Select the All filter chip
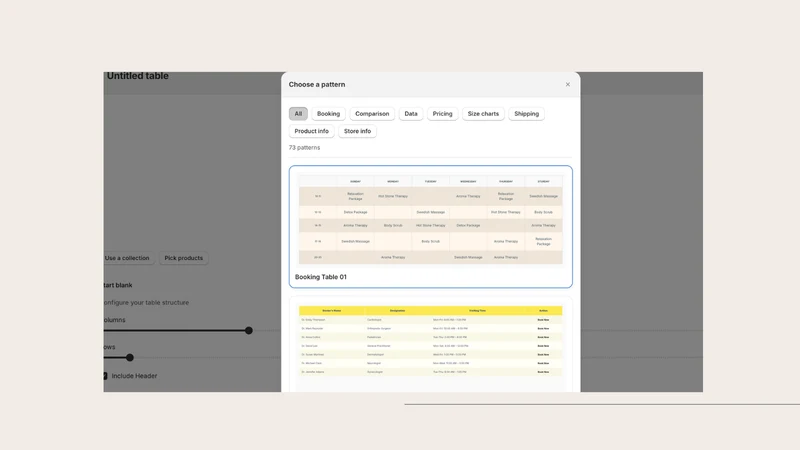The width and height of the screenshot is (800, 450). 298,114
